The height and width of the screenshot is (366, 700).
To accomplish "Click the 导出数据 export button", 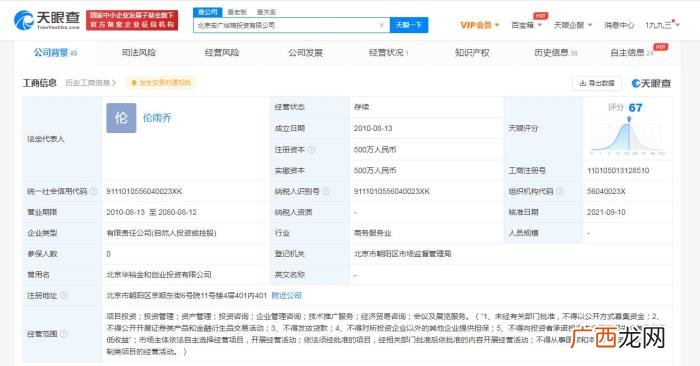I will coord(597,83).
